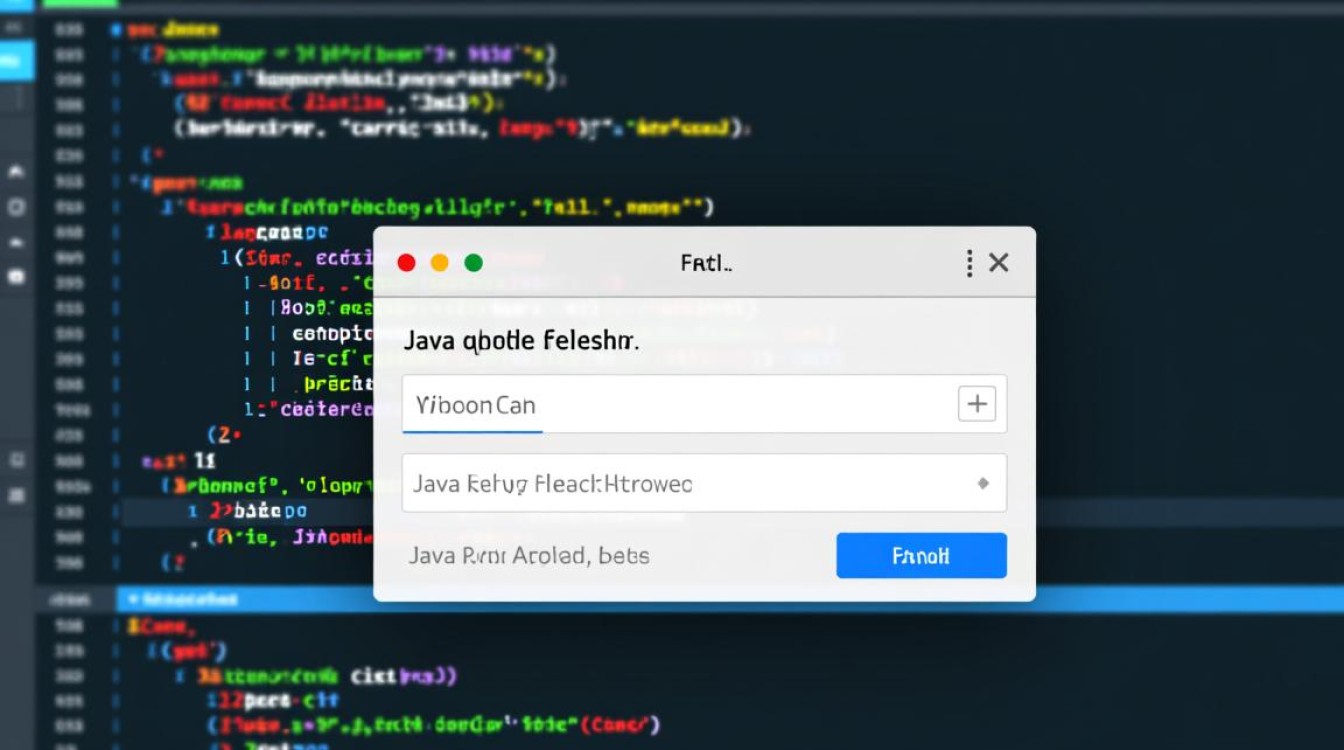1344x750 pixels.
Task: Click the second-to-last icon at sidebar bottom
Action: 16,460
